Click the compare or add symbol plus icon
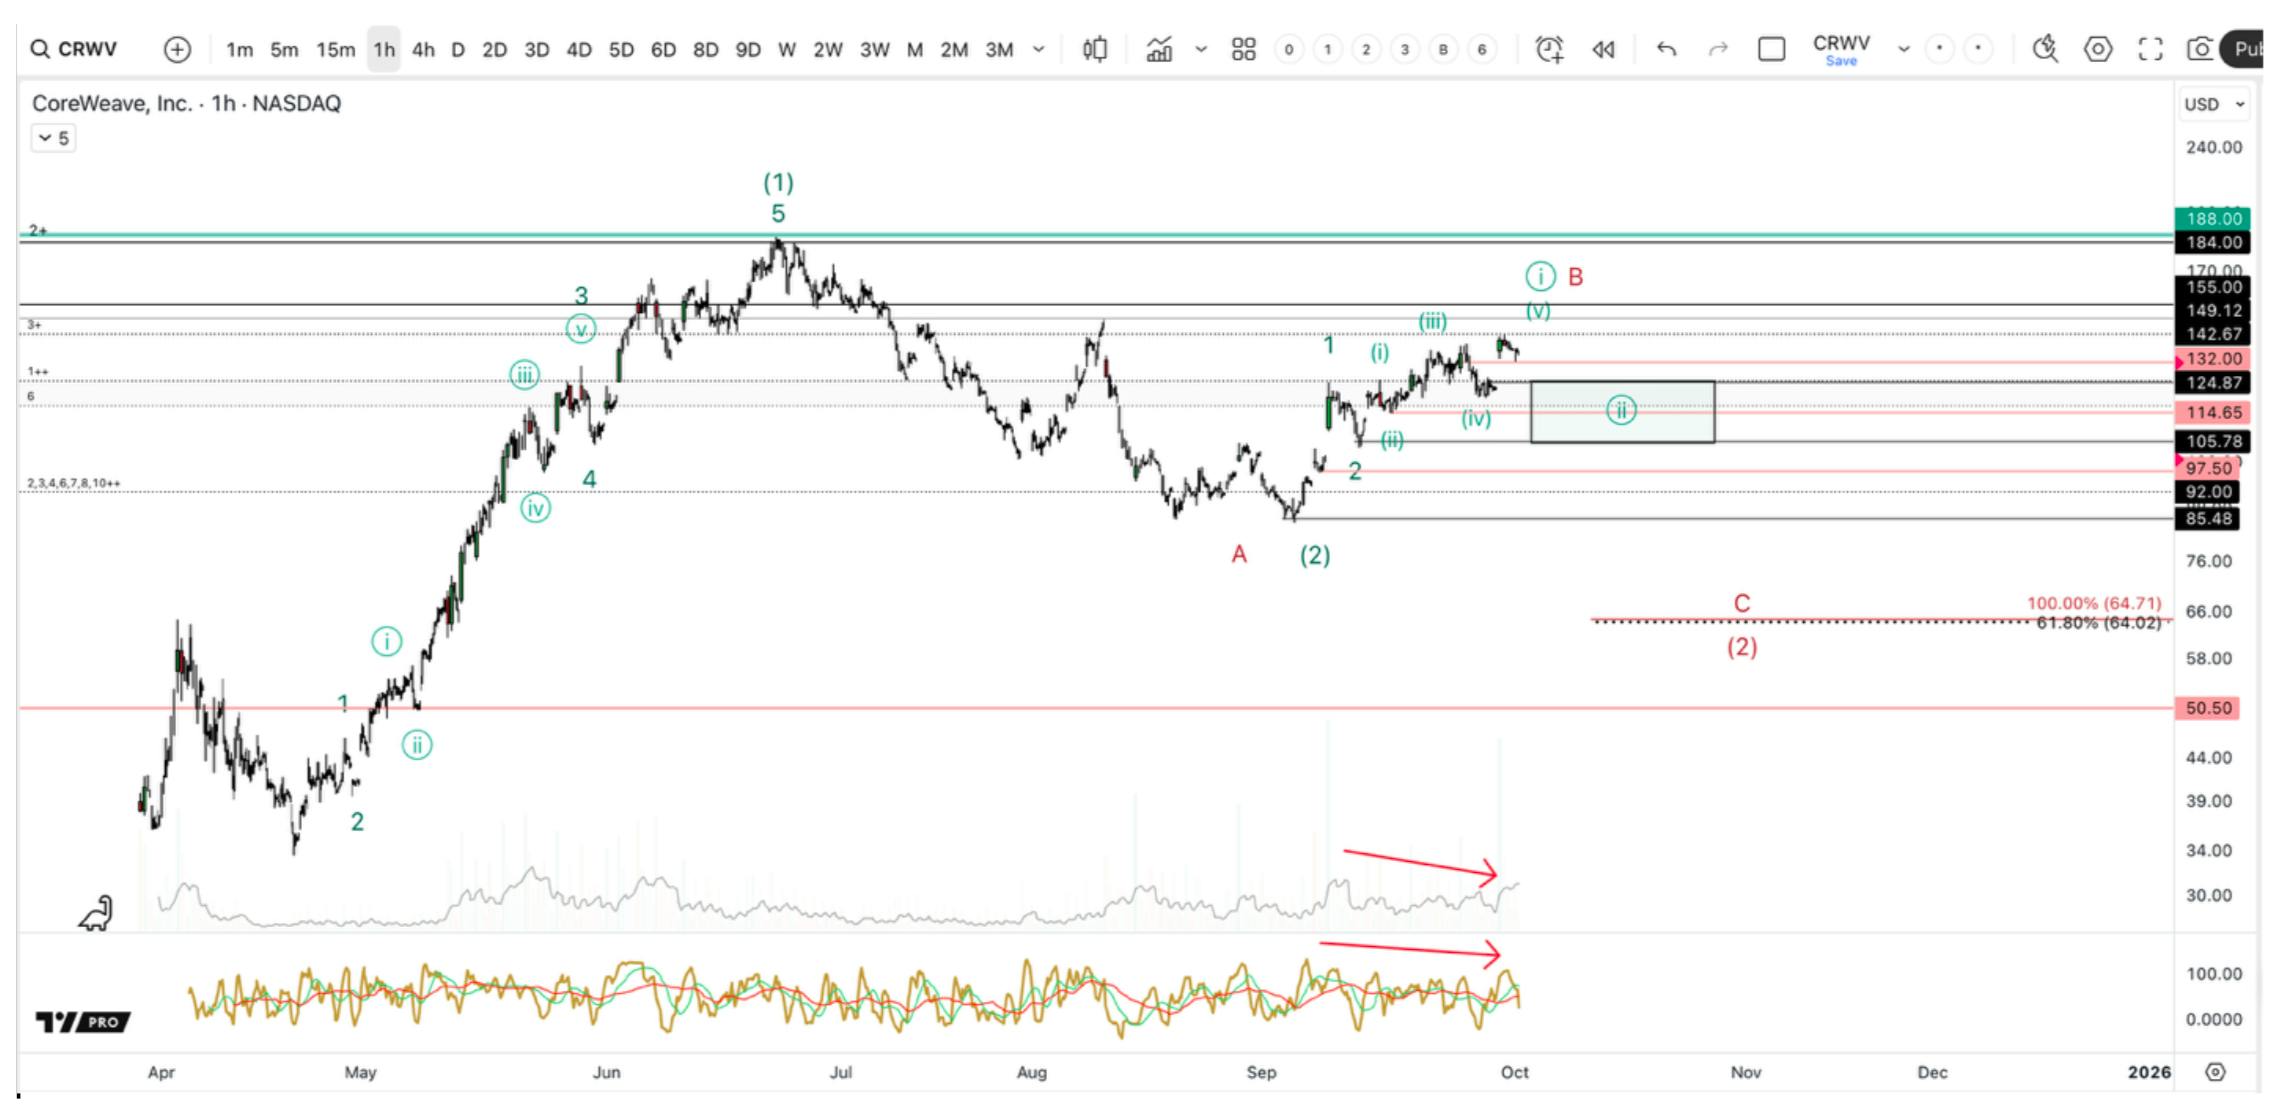The image size is (2274, 1112). coord(177,49)
